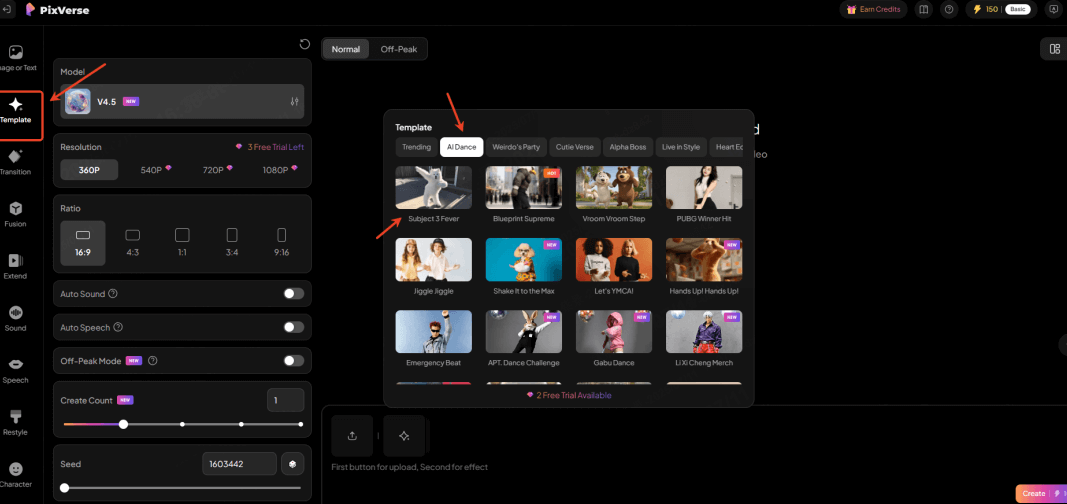Select 360P resolution
The image size is (1067, 504).
click(89, 170)
